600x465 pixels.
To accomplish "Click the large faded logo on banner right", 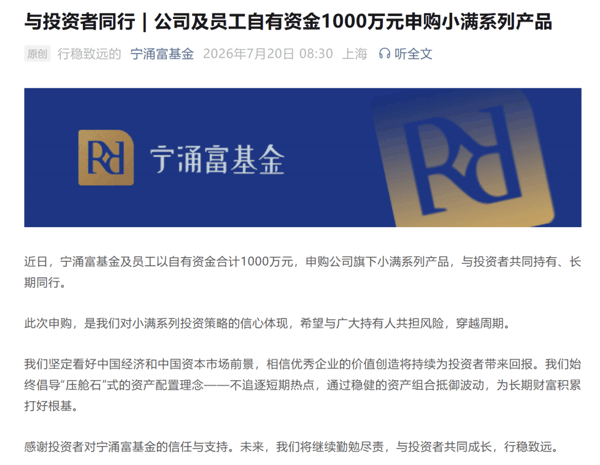I will click(465, 159).
